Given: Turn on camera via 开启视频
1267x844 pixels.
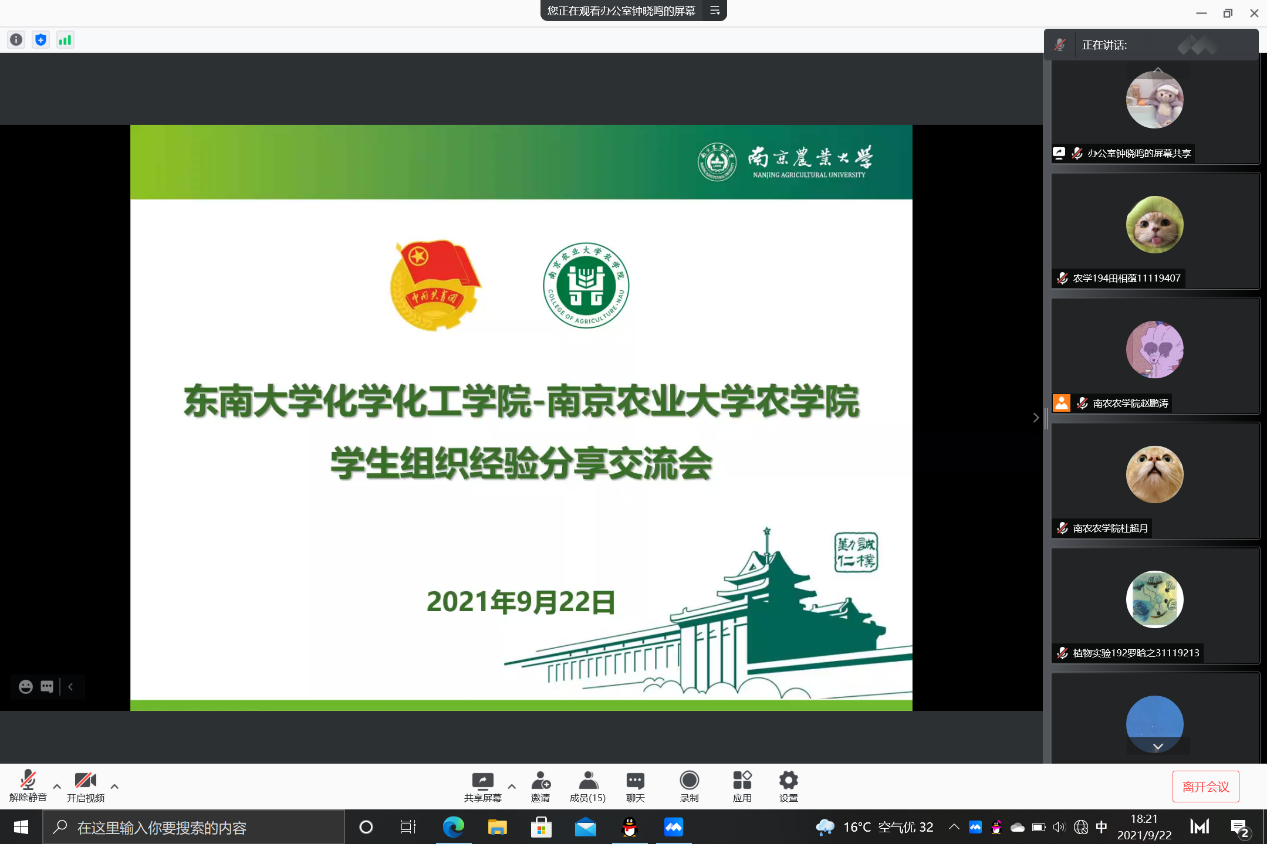Looking at the screenshot, I should pyautogui.click(x=85, y=781).
